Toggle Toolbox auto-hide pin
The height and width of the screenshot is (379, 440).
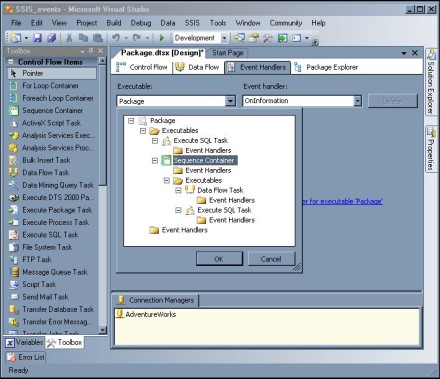coord(91,51)
